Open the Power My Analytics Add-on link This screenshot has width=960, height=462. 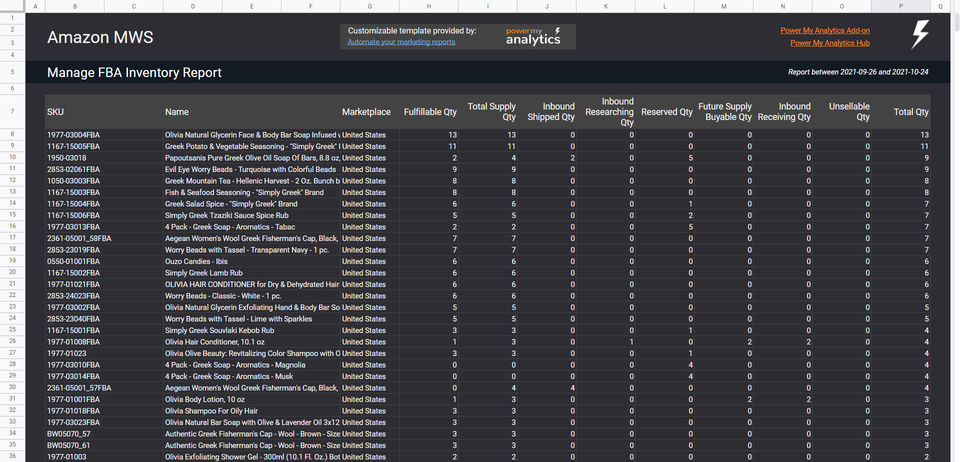click(824, 31)
